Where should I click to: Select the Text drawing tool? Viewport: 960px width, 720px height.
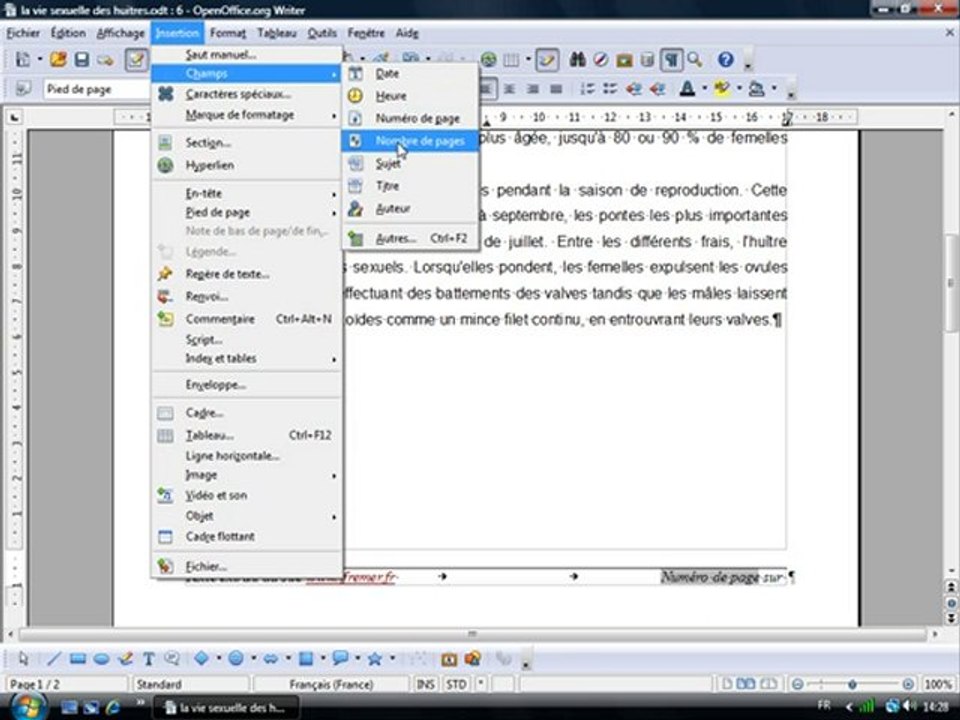tap(148, 659)
